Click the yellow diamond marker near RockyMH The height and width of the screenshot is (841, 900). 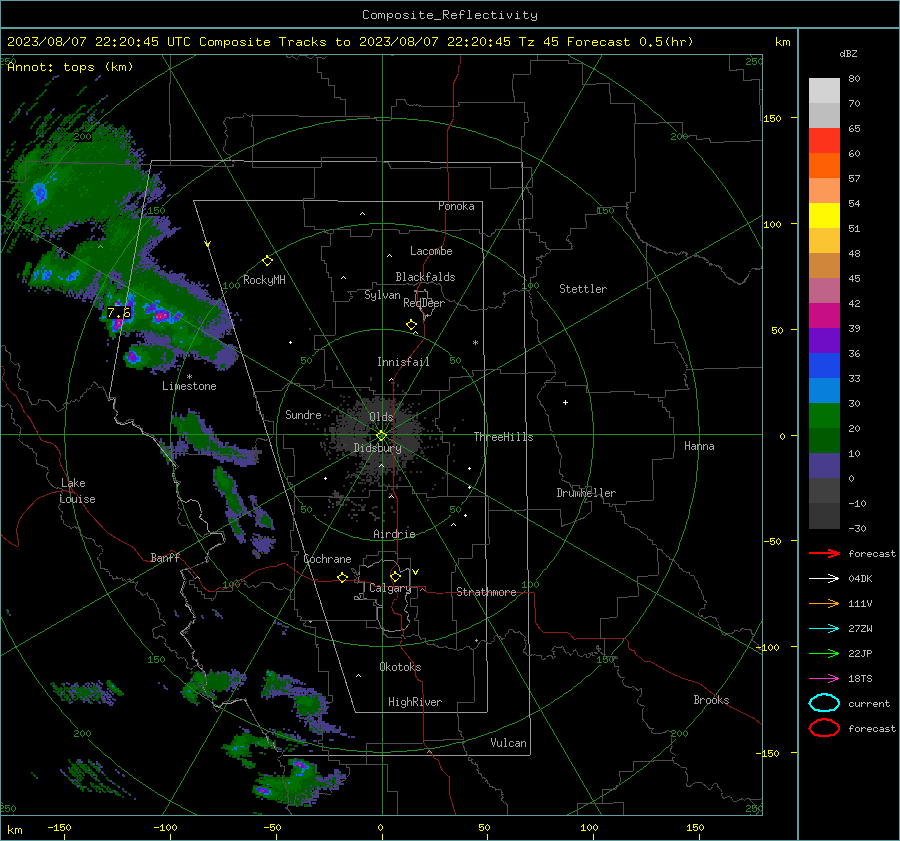click(267, 261)
